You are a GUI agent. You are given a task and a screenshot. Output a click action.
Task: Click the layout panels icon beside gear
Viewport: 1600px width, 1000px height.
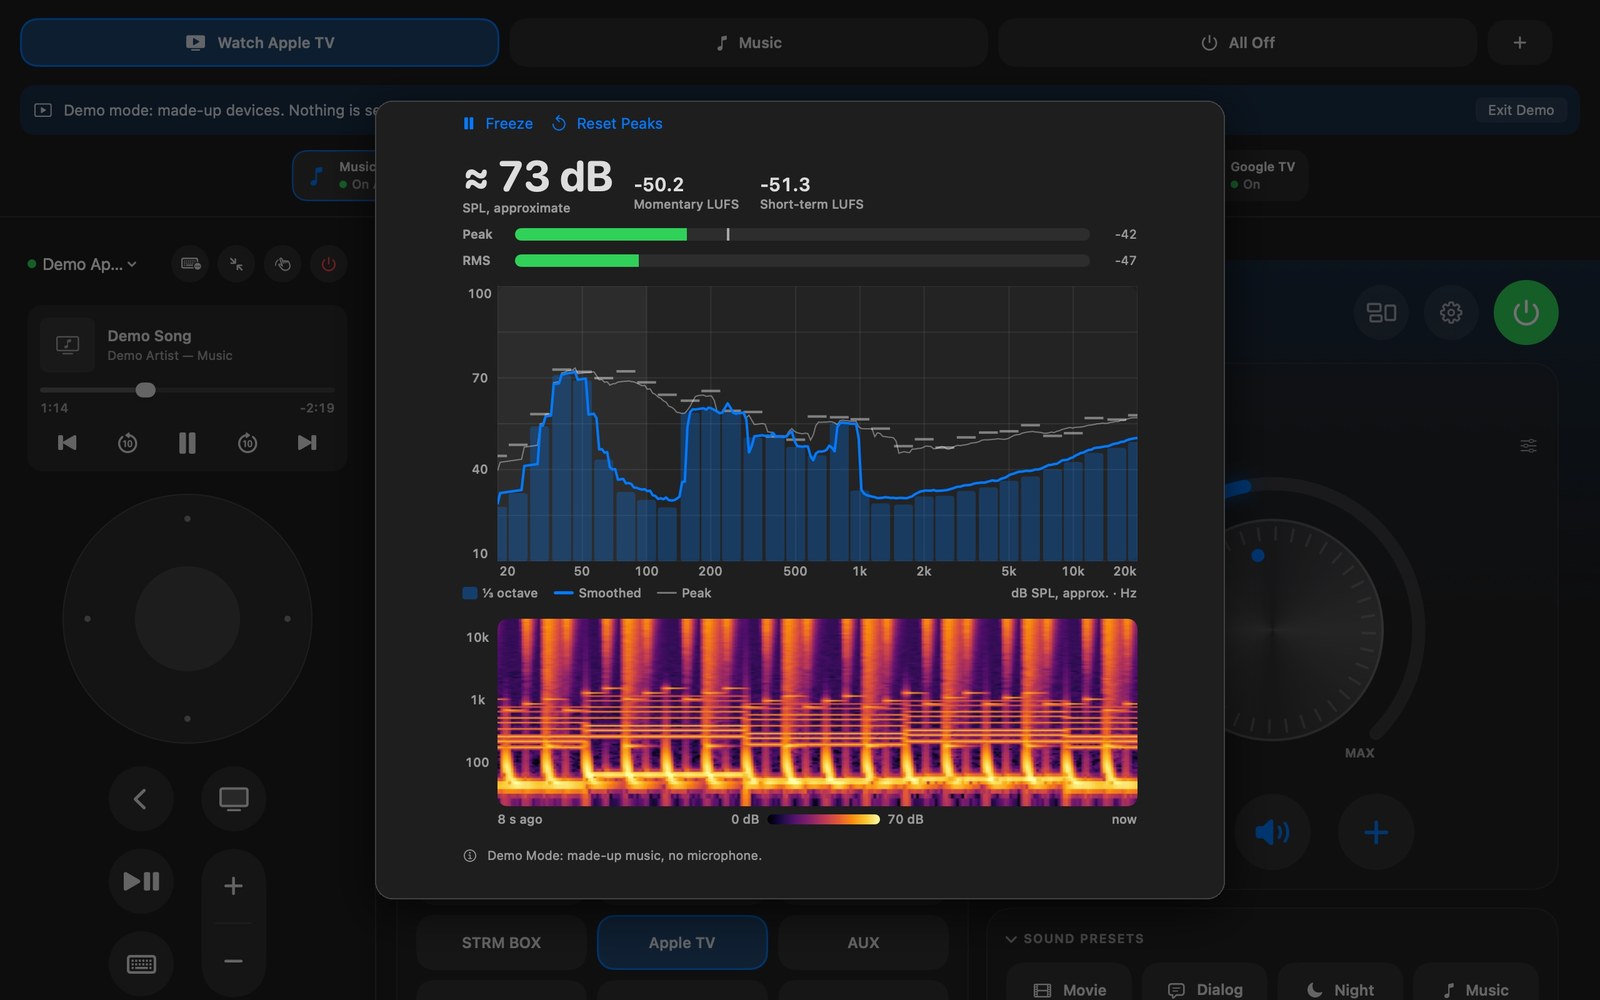[x=1381, y=312]
